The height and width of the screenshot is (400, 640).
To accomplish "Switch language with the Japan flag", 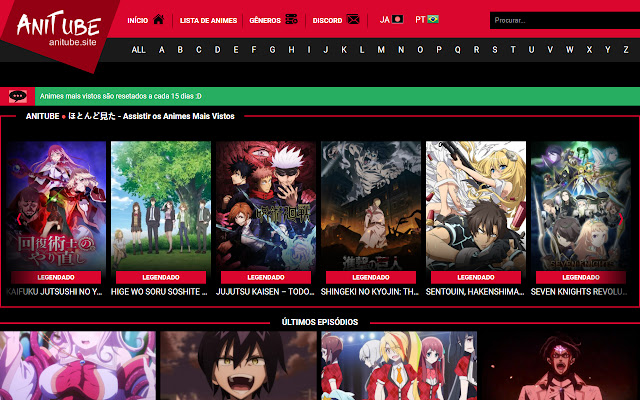I will 398,19.
